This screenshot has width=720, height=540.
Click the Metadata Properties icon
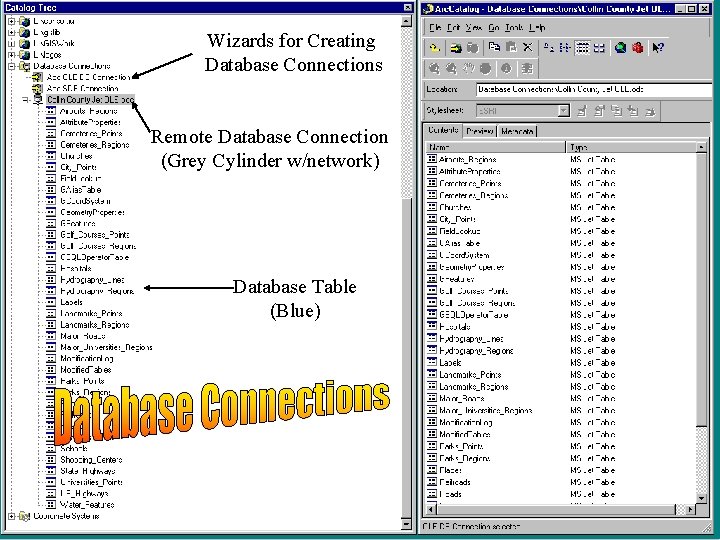pos(599,111)
